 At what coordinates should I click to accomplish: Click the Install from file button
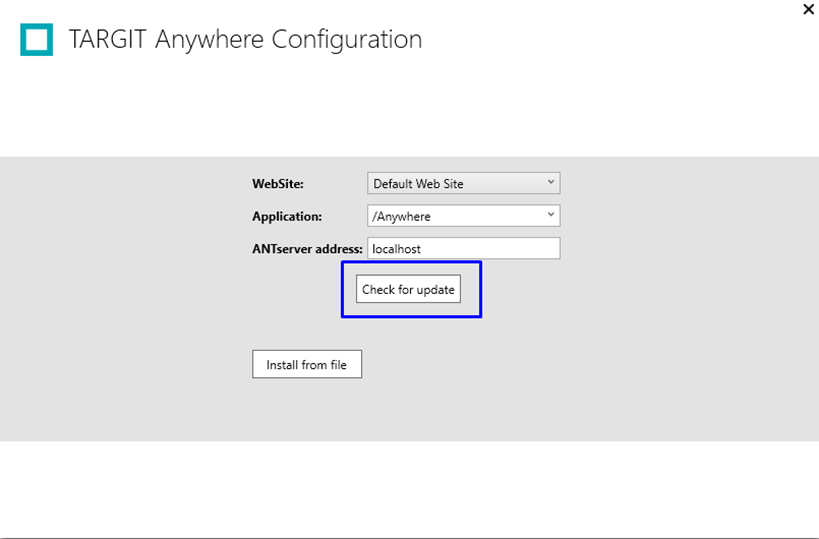[307, 364]
